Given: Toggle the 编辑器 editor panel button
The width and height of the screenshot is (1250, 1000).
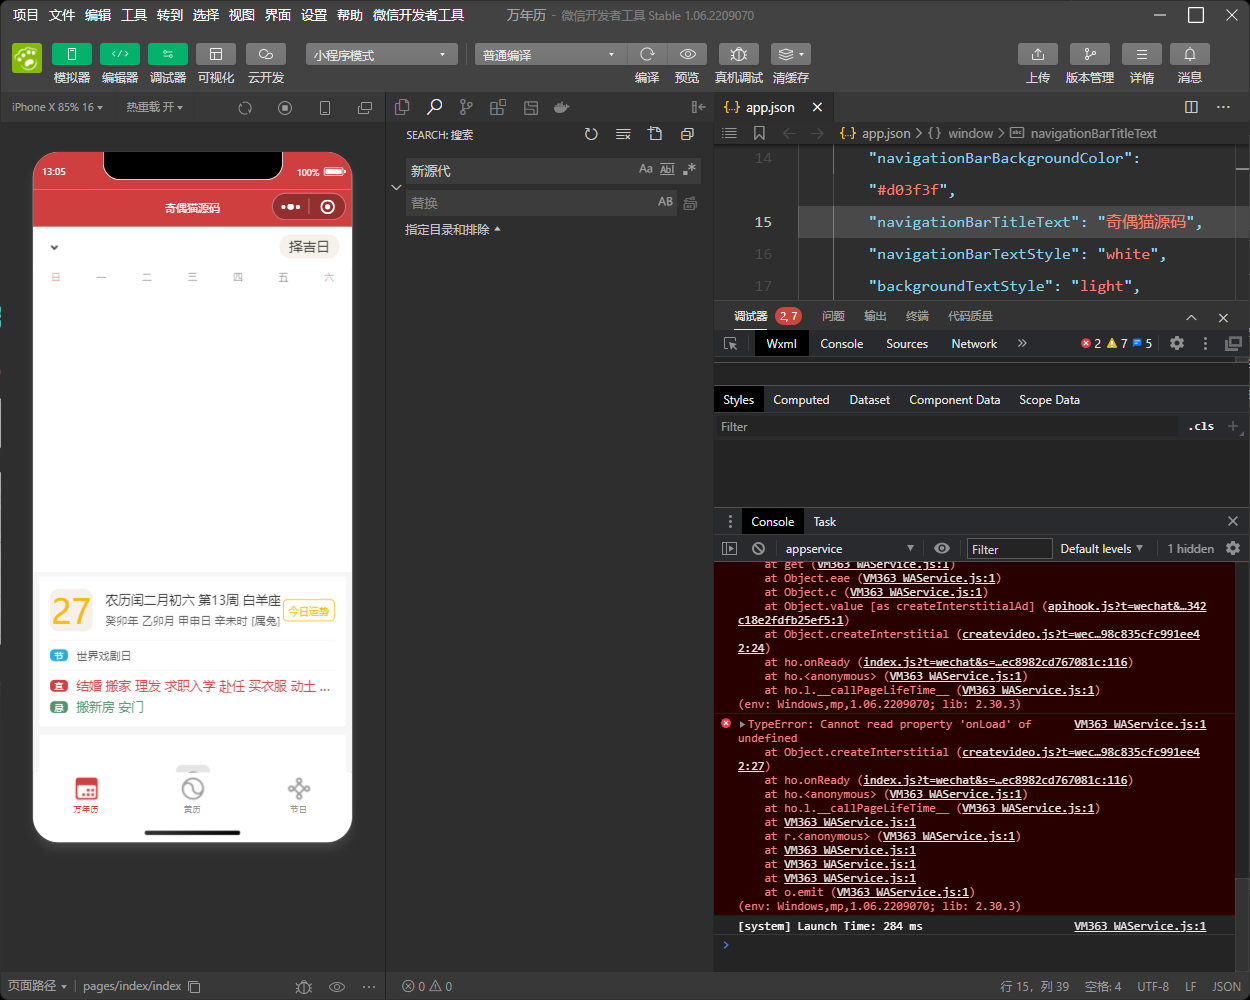Looking at the screenshot, I should pos(120,54).
